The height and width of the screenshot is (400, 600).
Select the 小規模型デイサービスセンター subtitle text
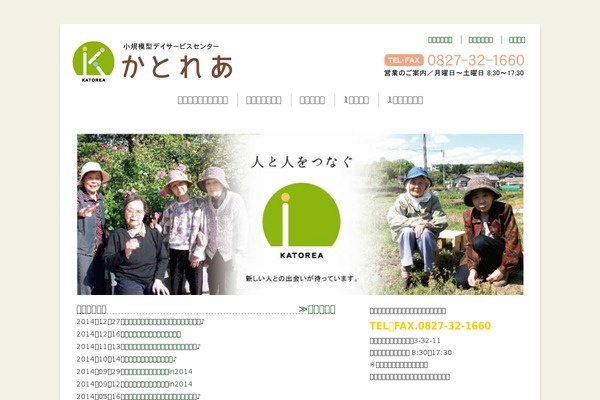(171, 46)
